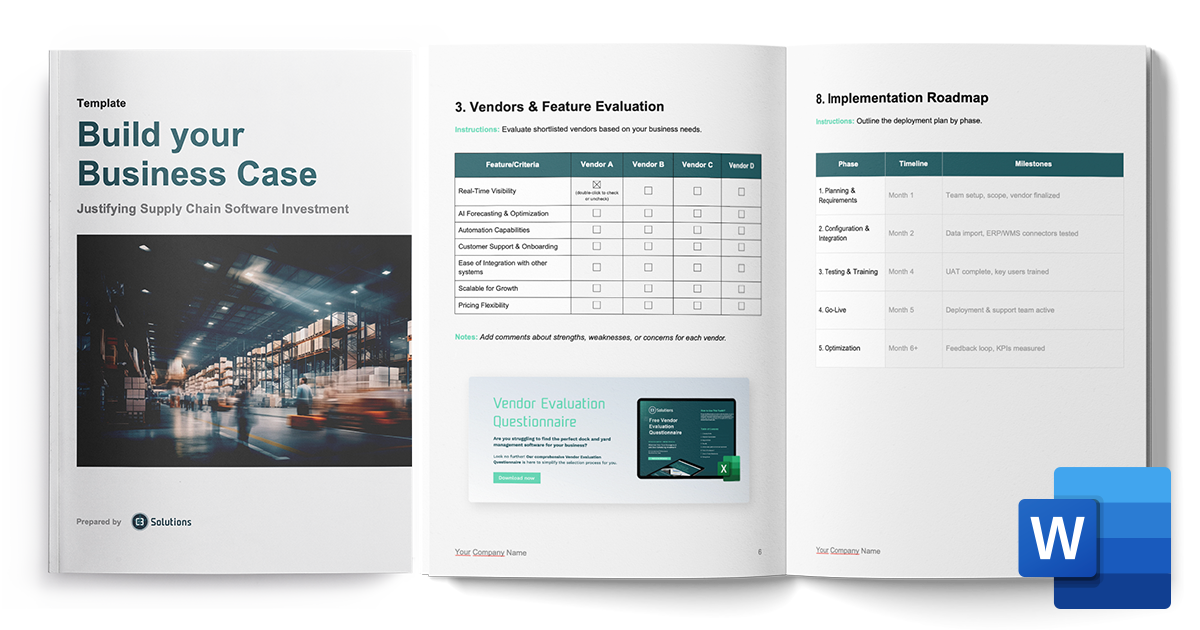This screenshot has width=1200, height=630.
Task: Click the Excel icon on the questionnaire banner
Action: click(727, 471)
